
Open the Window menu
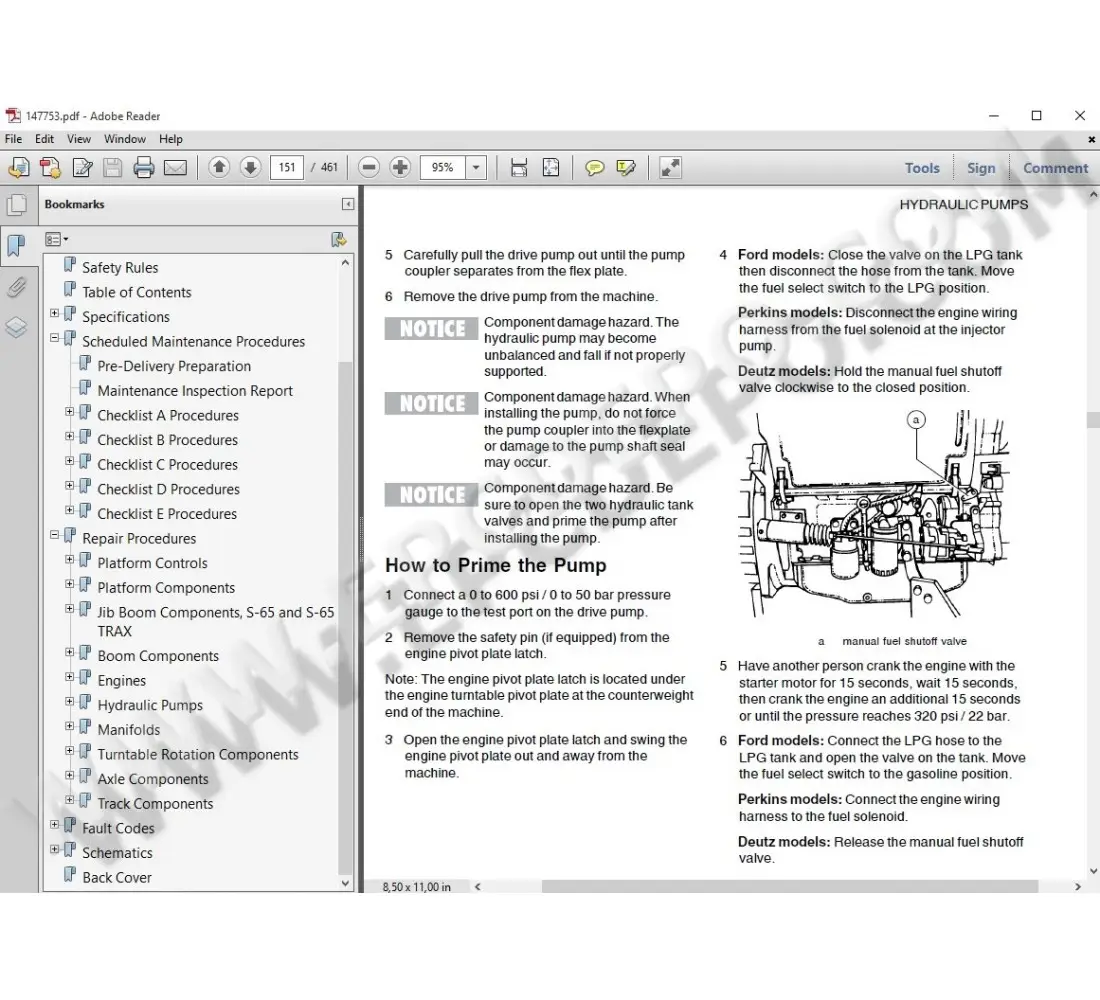125,139
